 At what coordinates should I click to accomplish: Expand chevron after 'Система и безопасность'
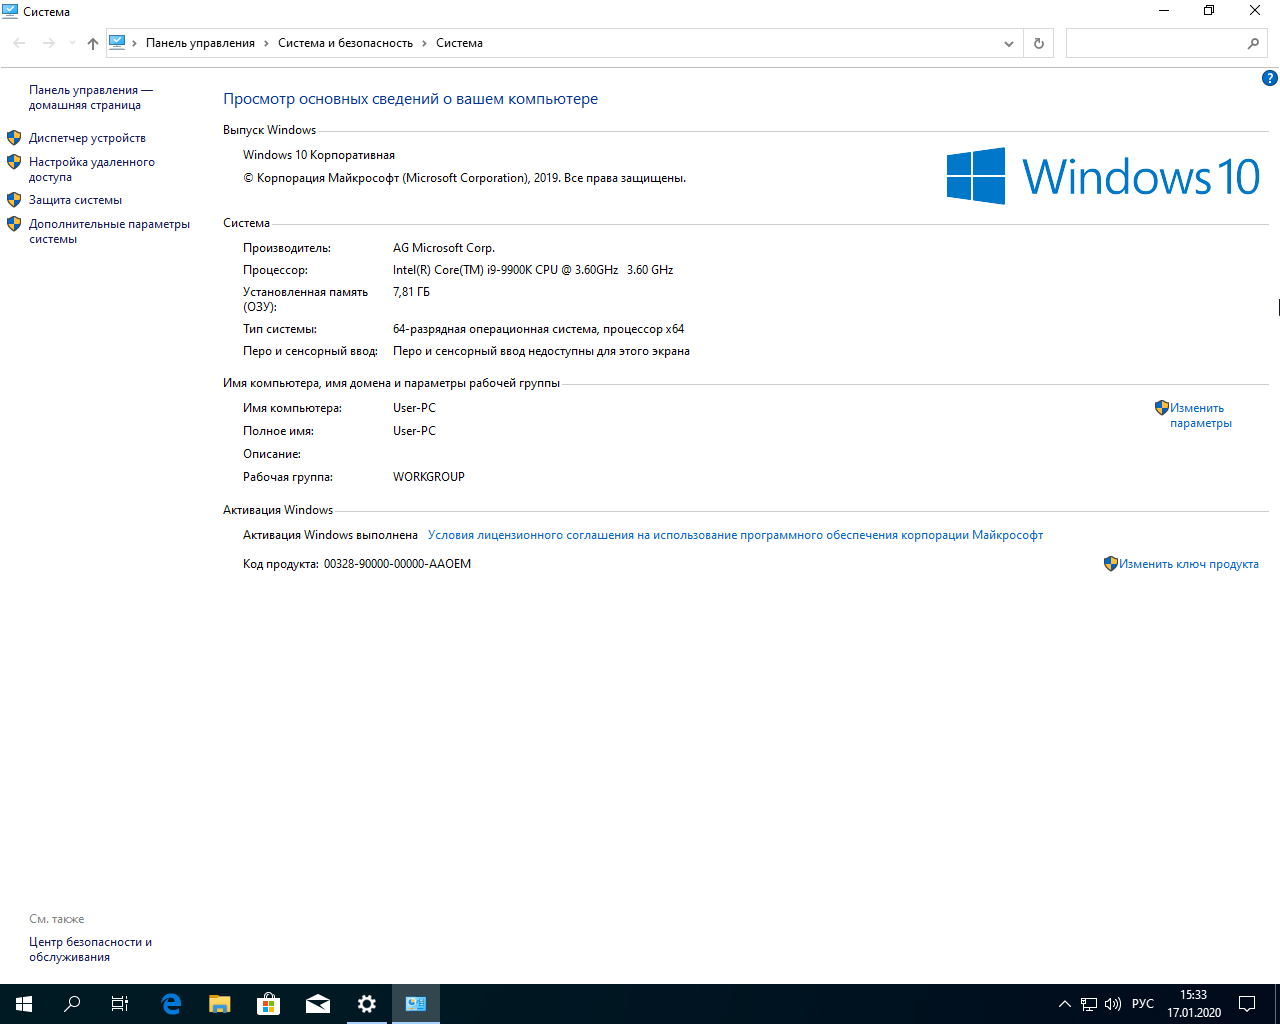point(424,43)
